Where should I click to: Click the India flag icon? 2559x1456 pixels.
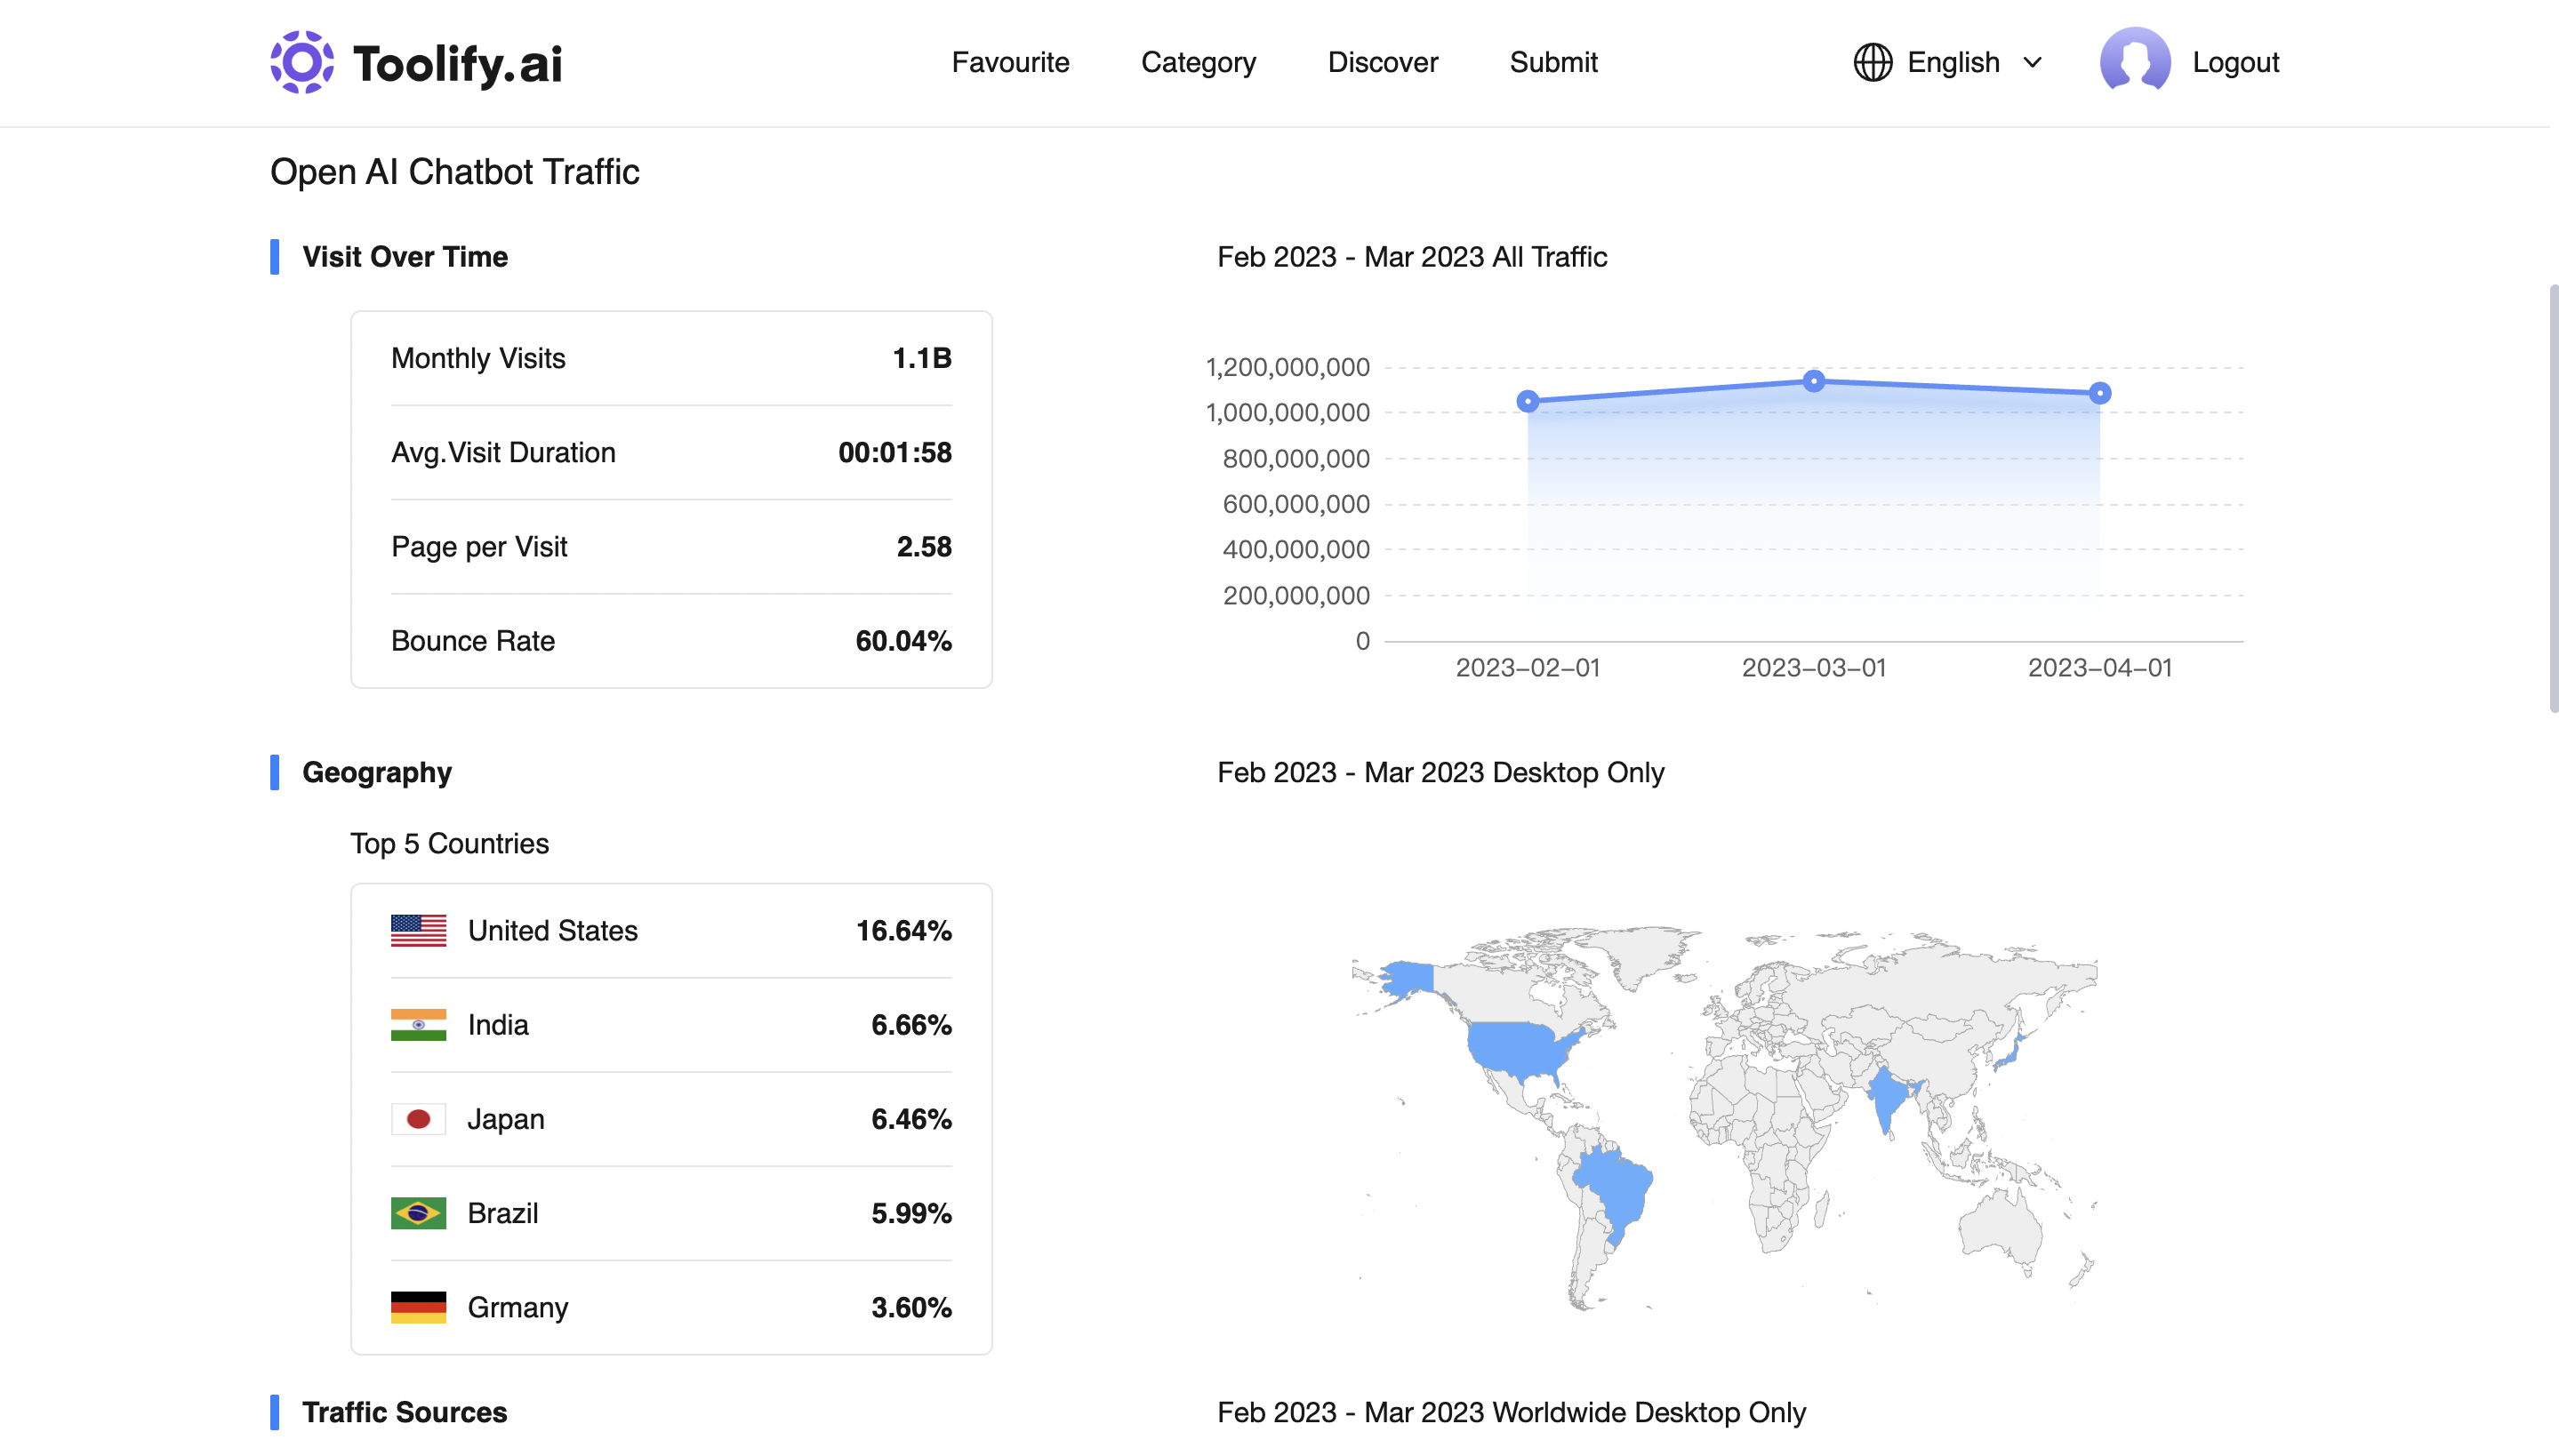(418, 1025)
